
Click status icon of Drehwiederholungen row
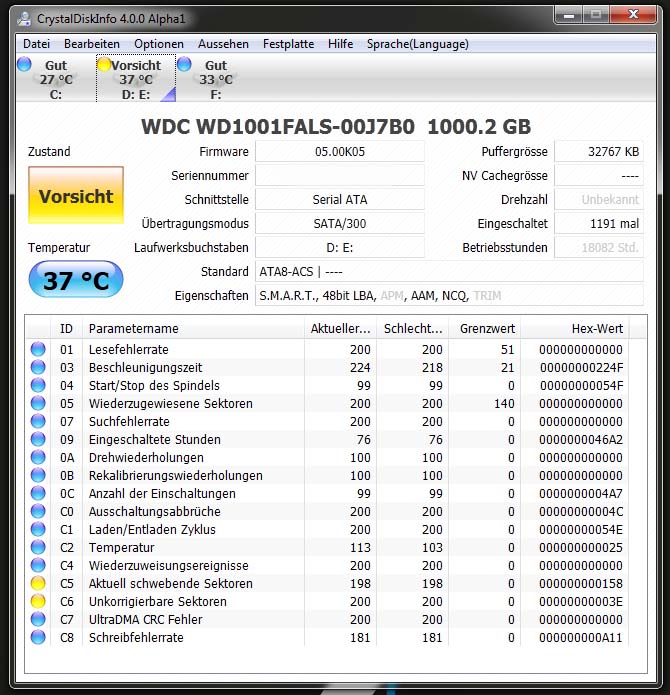click(38, 457)
